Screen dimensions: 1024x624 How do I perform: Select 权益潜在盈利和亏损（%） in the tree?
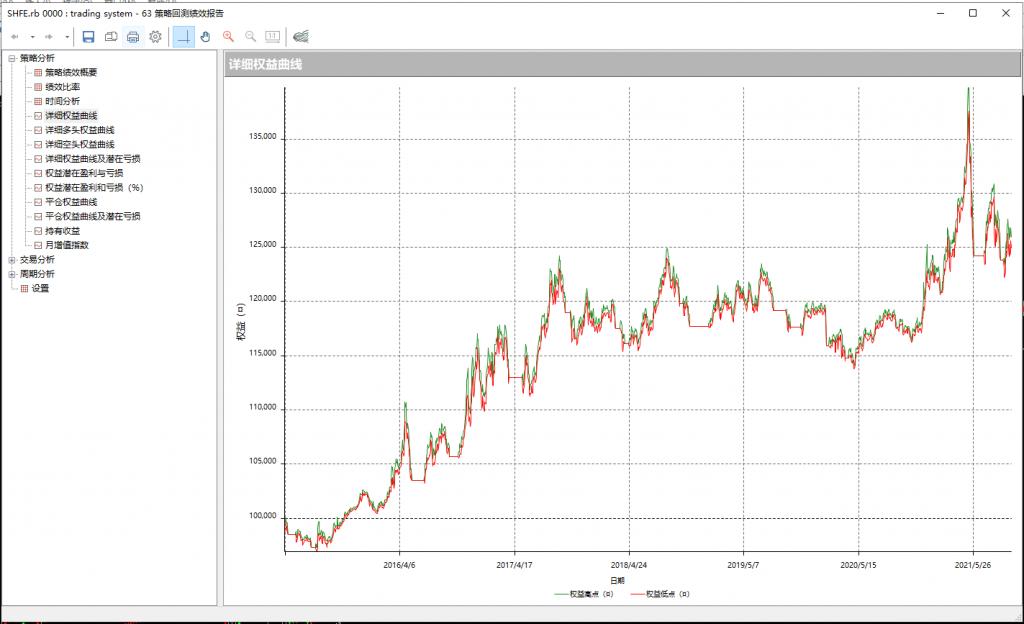click(94, 187)
